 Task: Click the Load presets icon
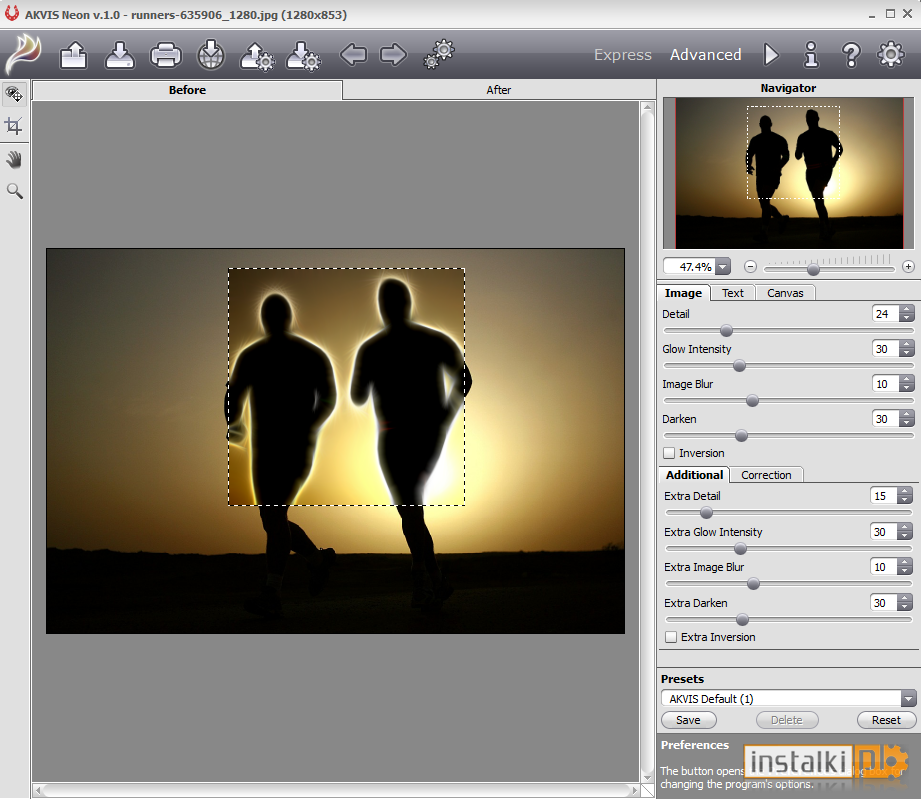pyautogui.click(x=257, y=56)
